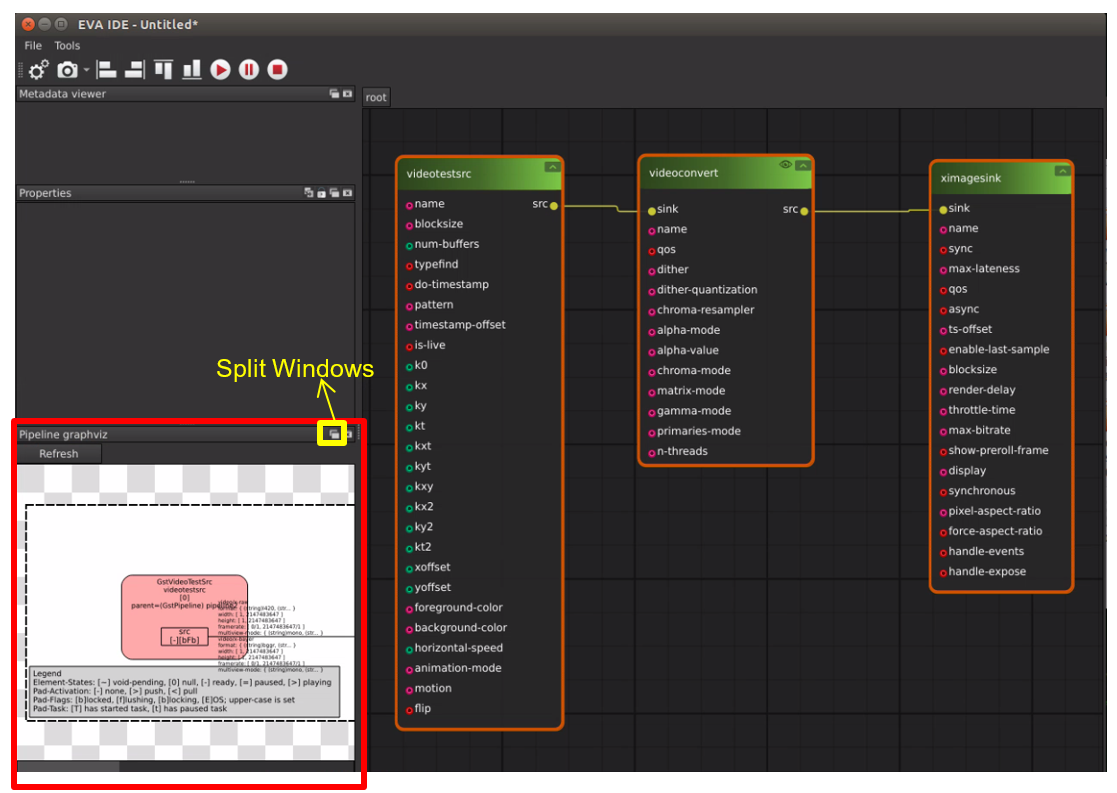Image resolution: width=1117 pixels, height=793 pixels.
Task: Click the camera snapshot icon
Action: 67,70
